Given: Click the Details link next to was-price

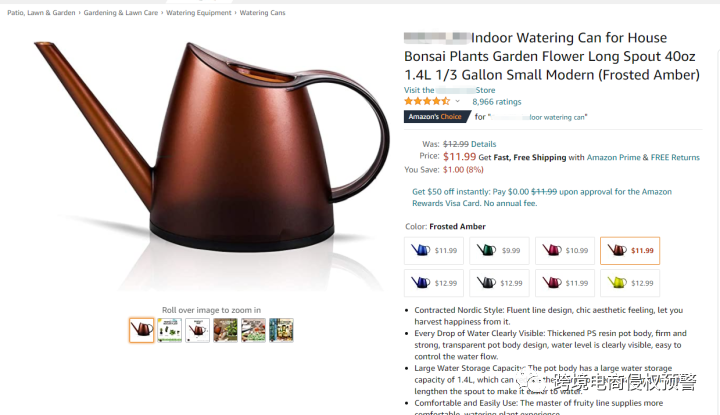Looking at the screenshot, I should pos(483,144).
